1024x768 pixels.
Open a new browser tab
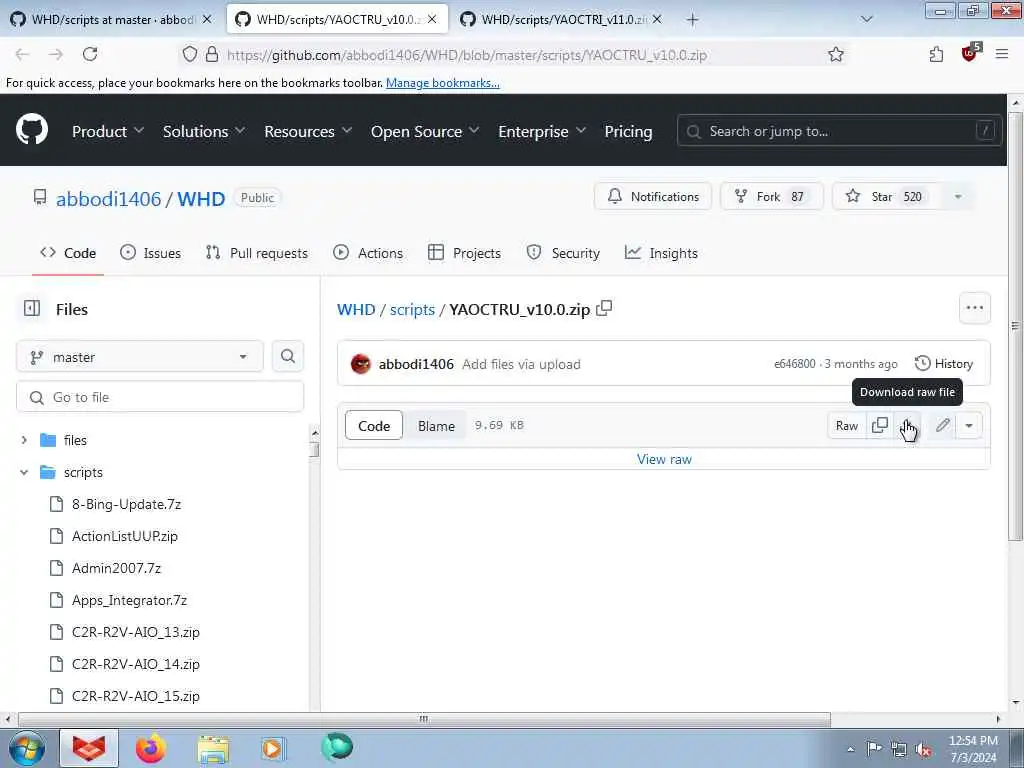point(692,20)
